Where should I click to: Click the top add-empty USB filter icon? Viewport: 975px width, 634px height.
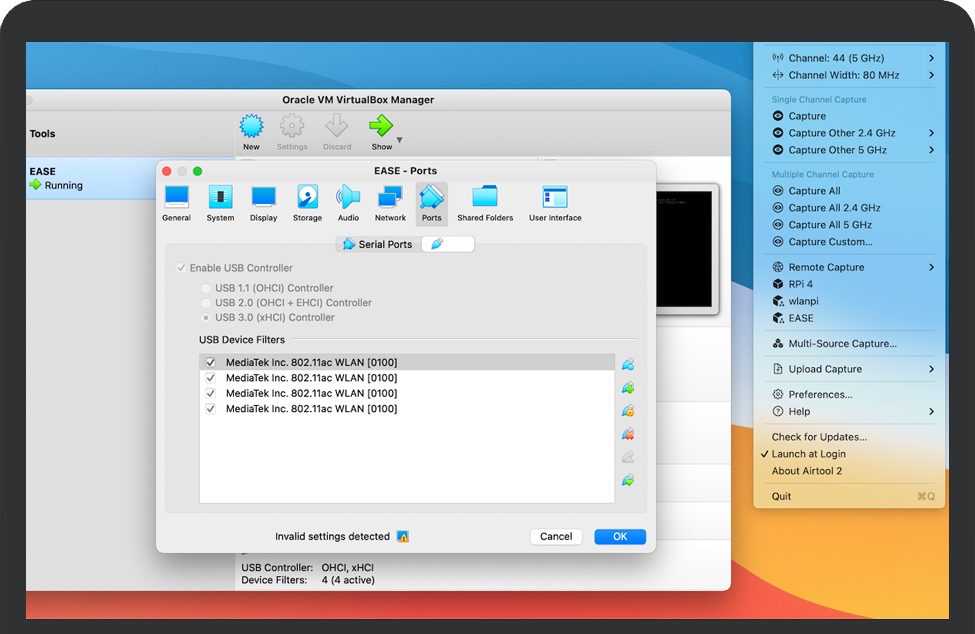tap(627, 365)
